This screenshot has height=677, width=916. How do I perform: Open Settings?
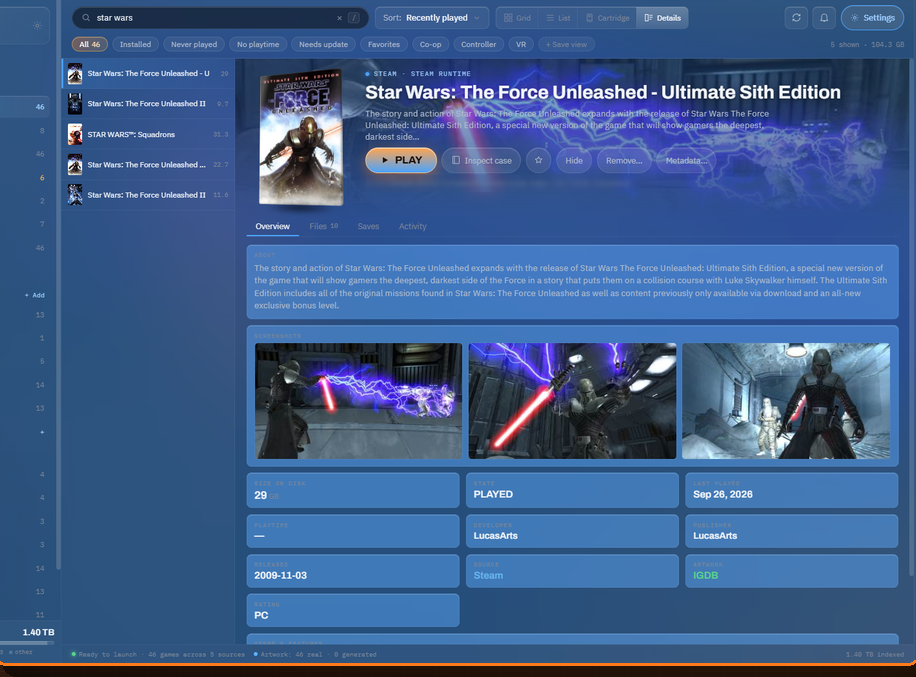(872, 18)
